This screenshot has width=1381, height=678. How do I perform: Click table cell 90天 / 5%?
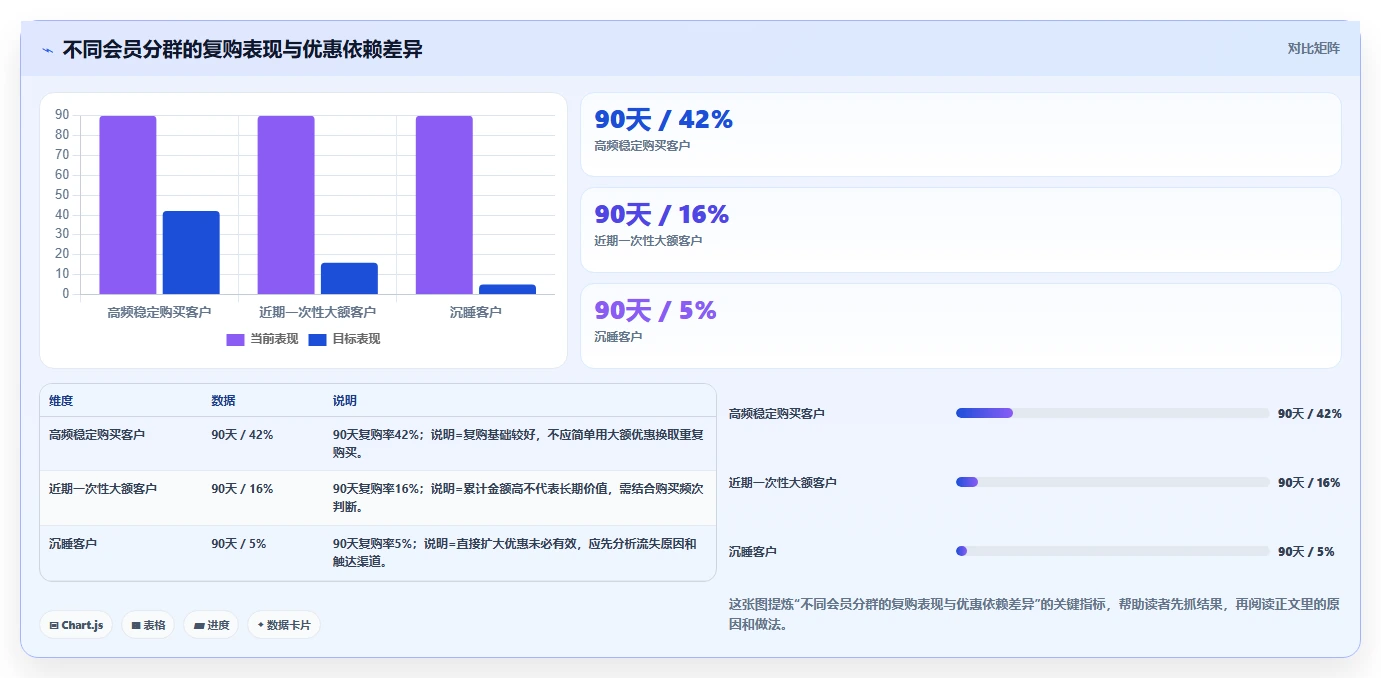239,544
